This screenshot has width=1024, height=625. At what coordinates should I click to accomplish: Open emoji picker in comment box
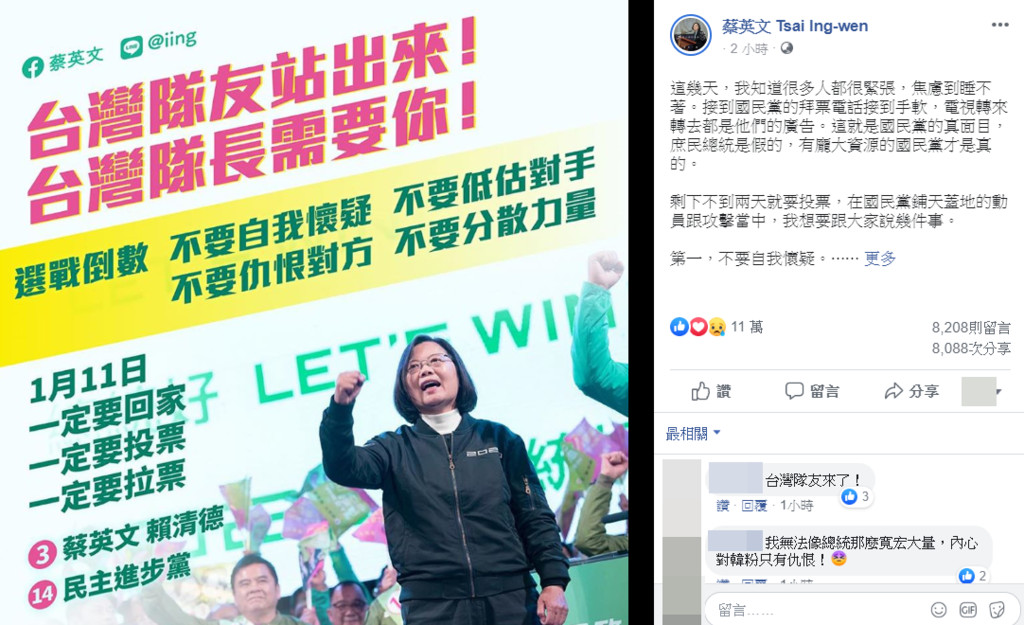[x=938, y=610]
